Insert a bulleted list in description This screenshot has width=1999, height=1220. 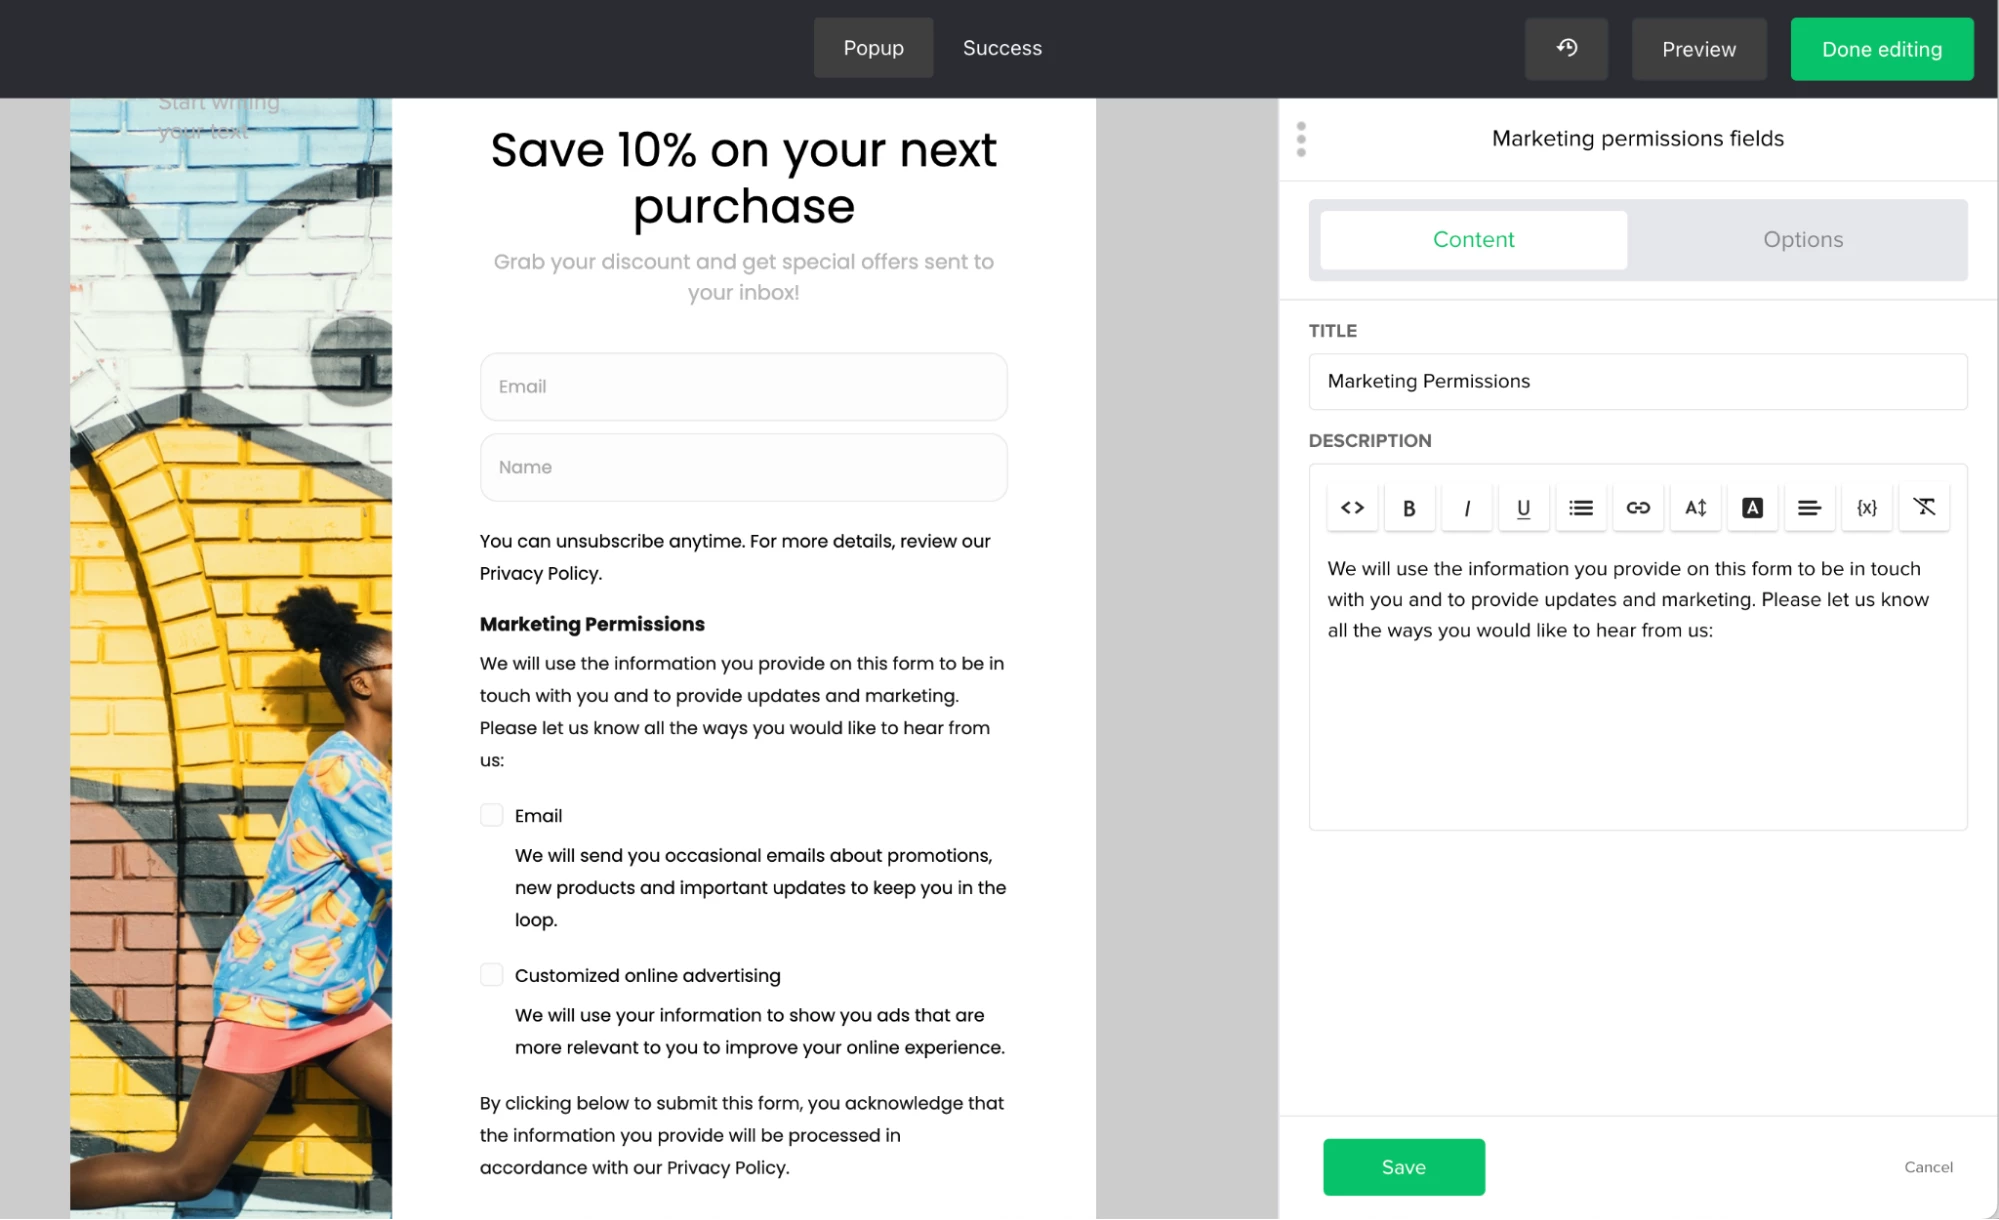(1580, 508)
